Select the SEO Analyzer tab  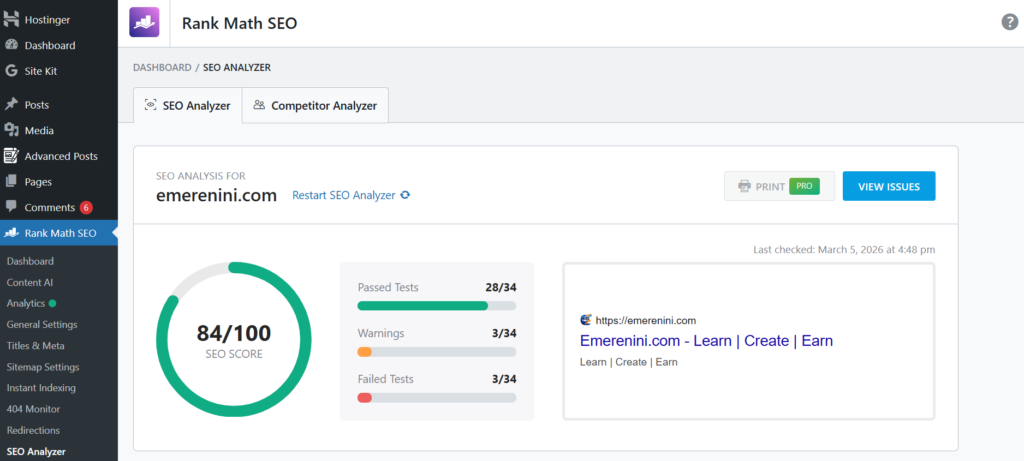tap(187, 105)
